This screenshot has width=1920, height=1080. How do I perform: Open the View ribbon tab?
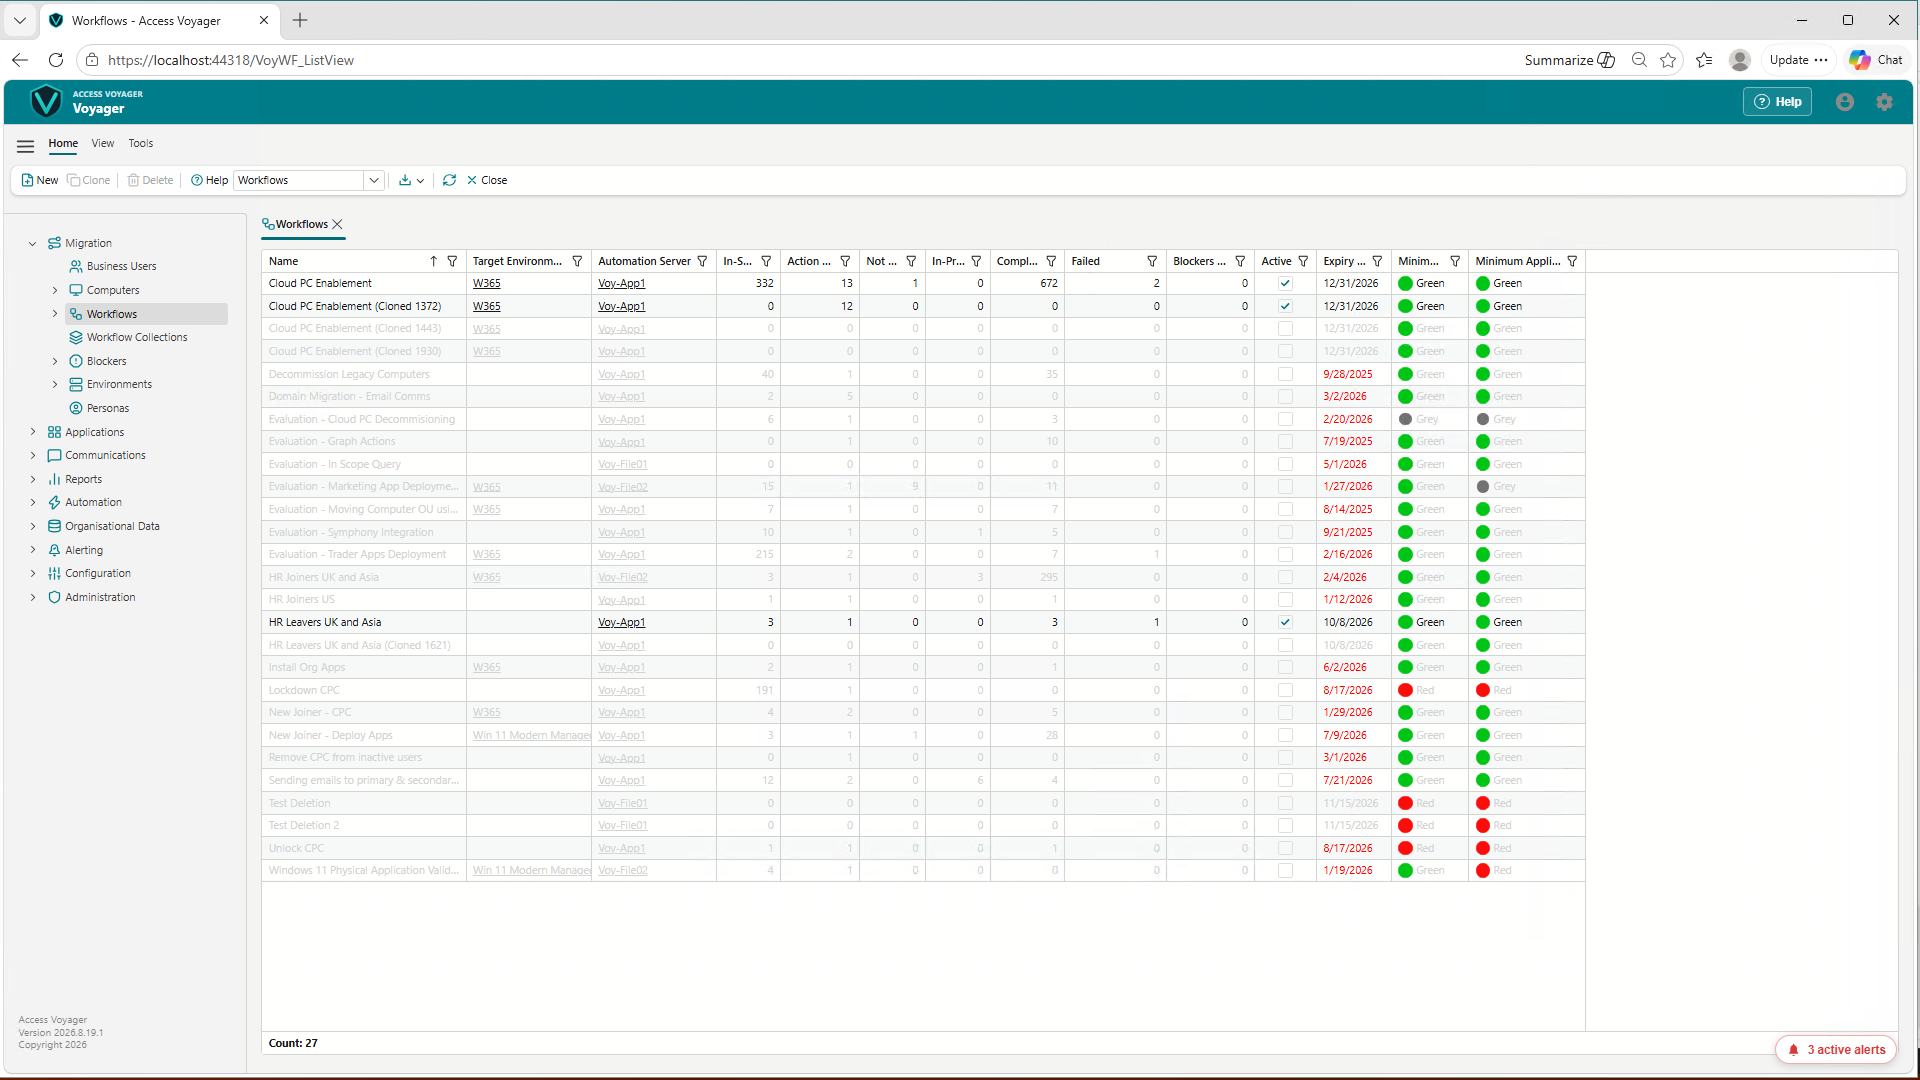tap(103, 144)
